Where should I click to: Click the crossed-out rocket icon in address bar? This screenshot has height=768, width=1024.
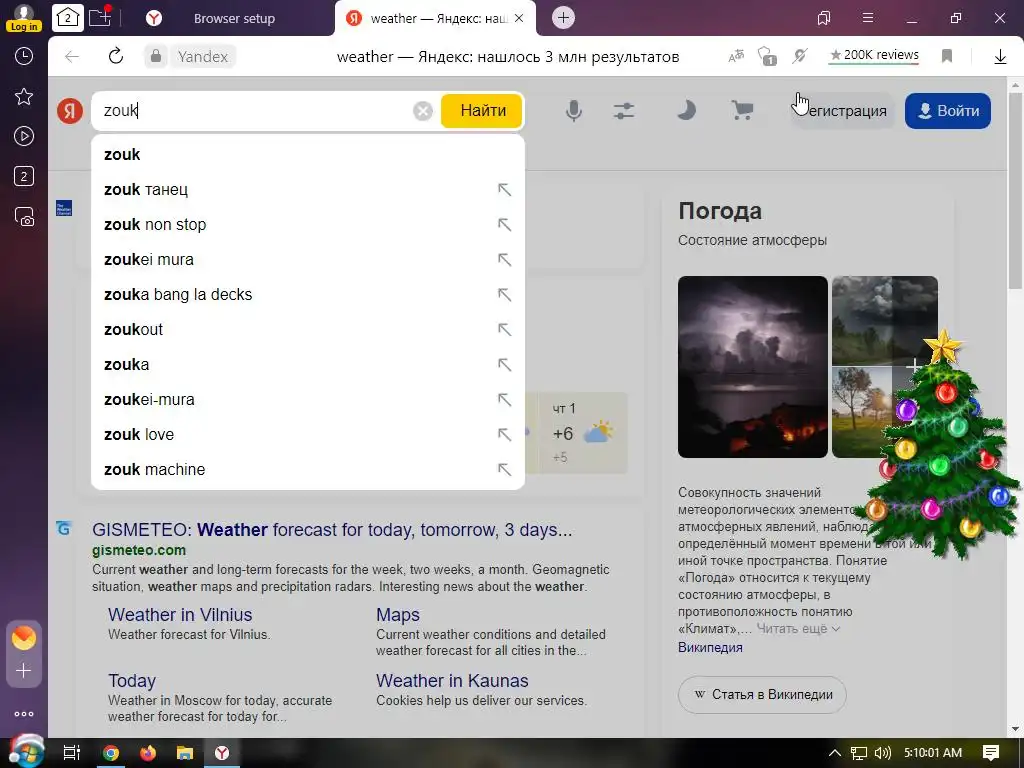[x=800, y=56]
